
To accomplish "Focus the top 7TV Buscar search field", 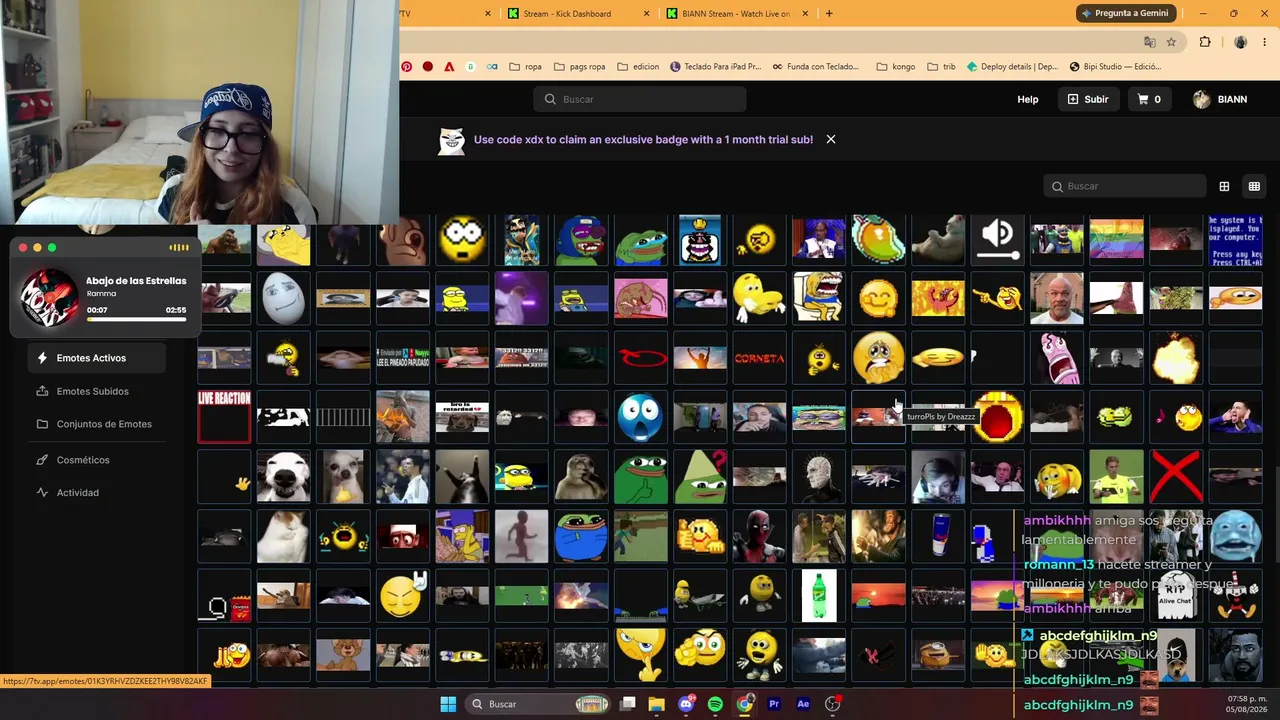I will click(640, 99).
